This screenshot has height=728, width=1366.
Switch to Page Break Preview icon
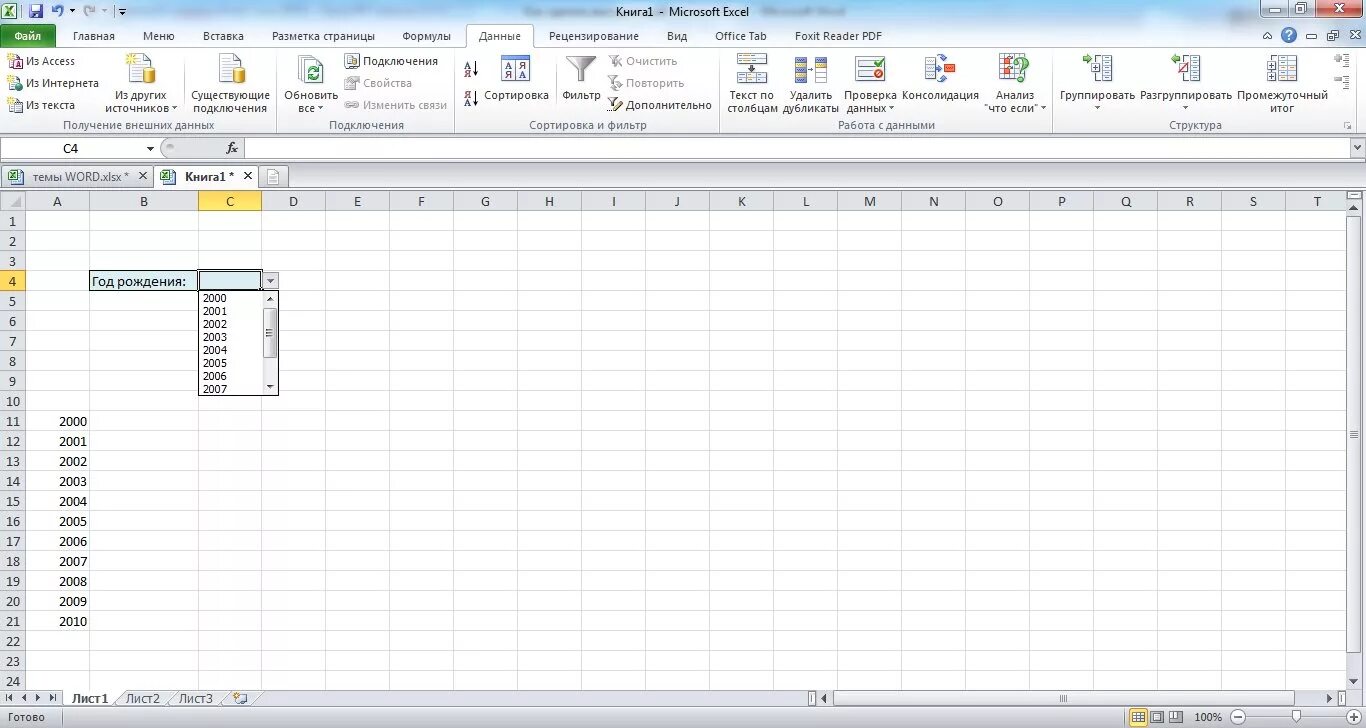click(x=1178, y=717)
